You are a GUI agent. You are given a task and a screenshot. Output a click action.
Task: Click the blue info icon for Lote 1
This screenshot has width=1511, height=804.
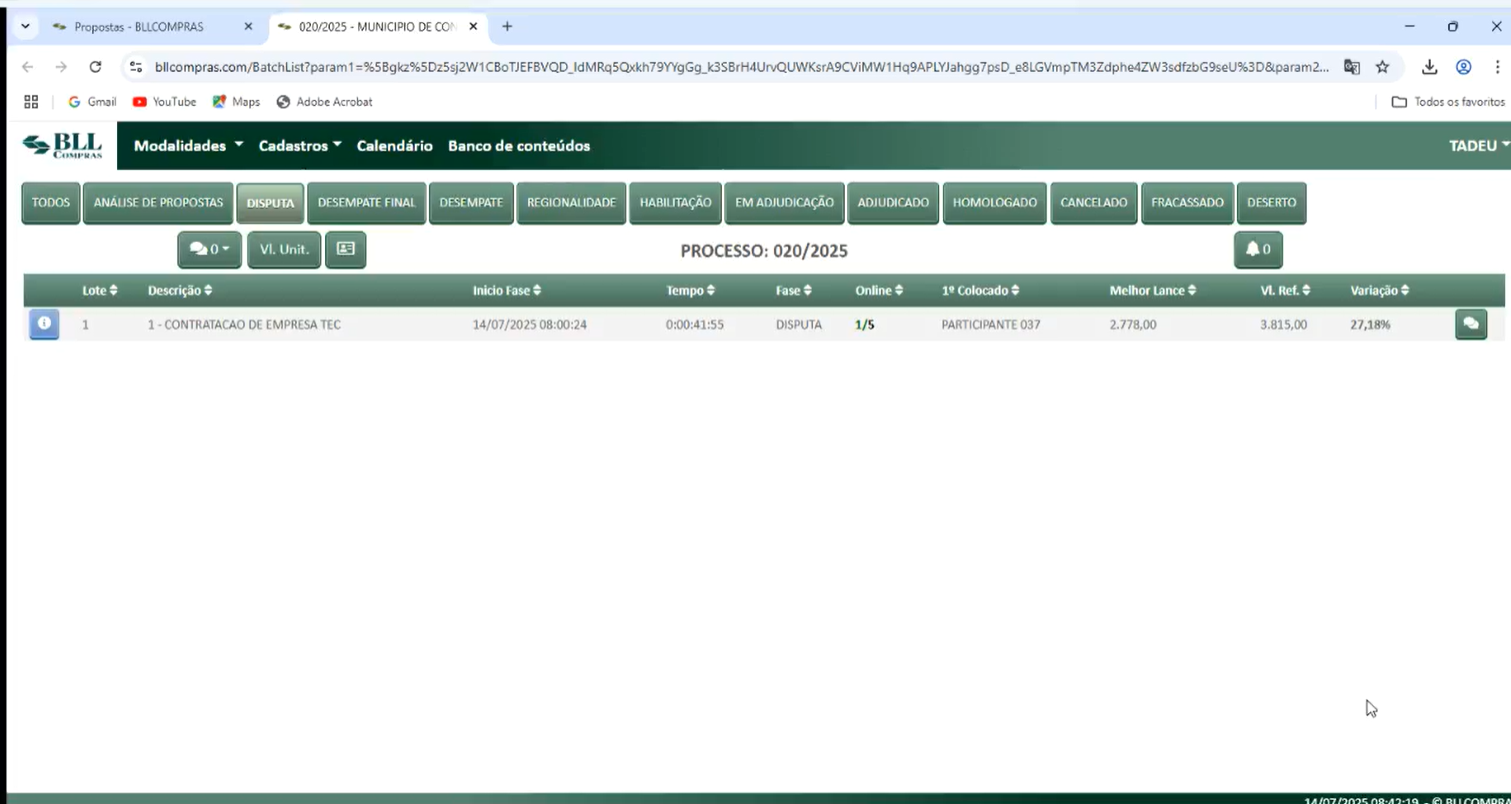[44, 325]
